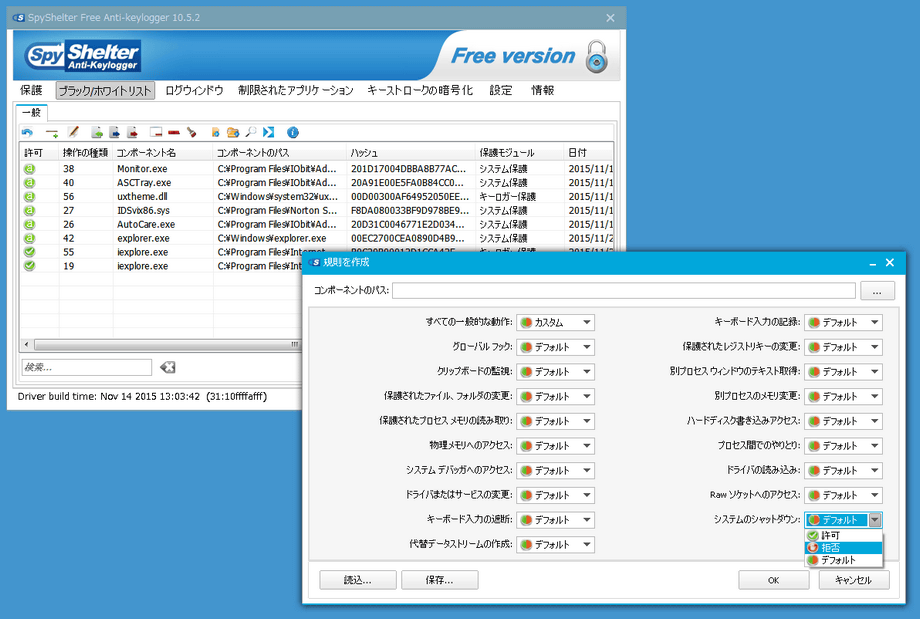Open the キーボード入力の記録 dropdown

coord(843,322)
